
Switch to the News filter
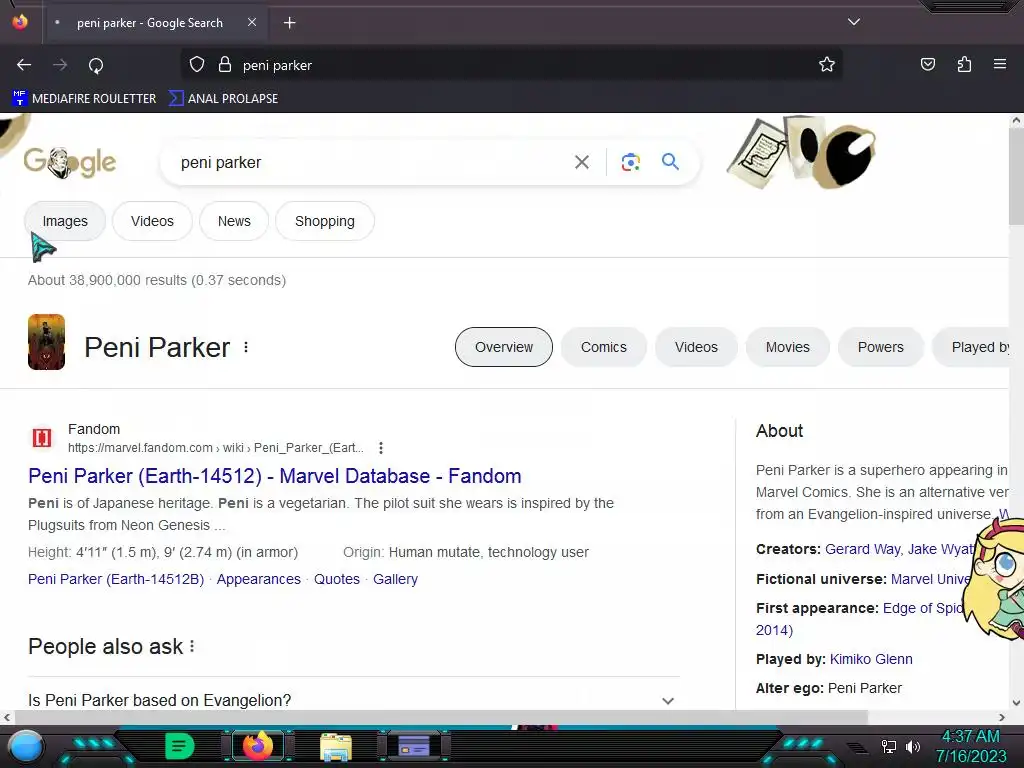coord(234,221)
